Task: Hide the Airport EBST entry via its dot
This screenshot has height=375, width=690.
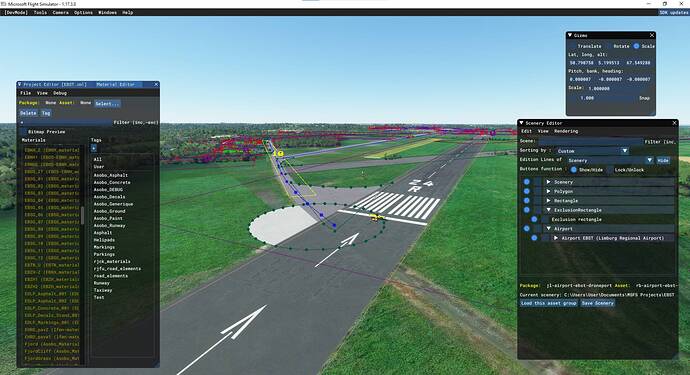Action: pos(534,238)
